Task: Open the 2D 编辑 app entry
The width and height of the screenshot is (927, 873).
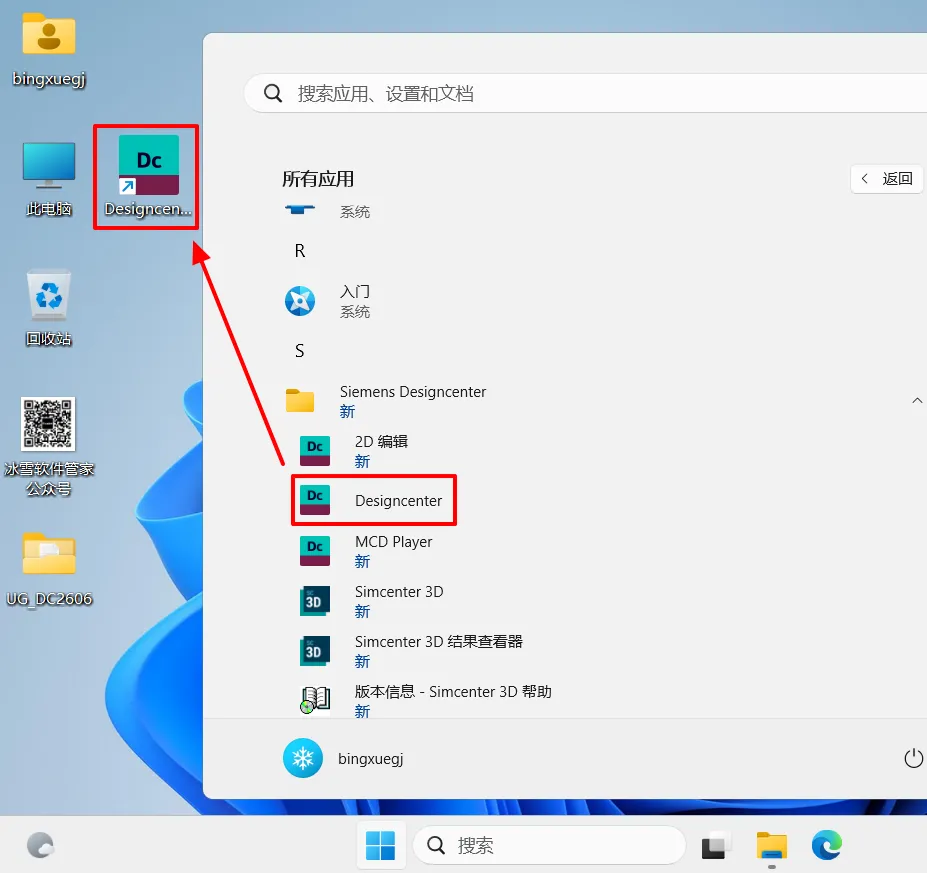Action: click(x=353, y=451)
